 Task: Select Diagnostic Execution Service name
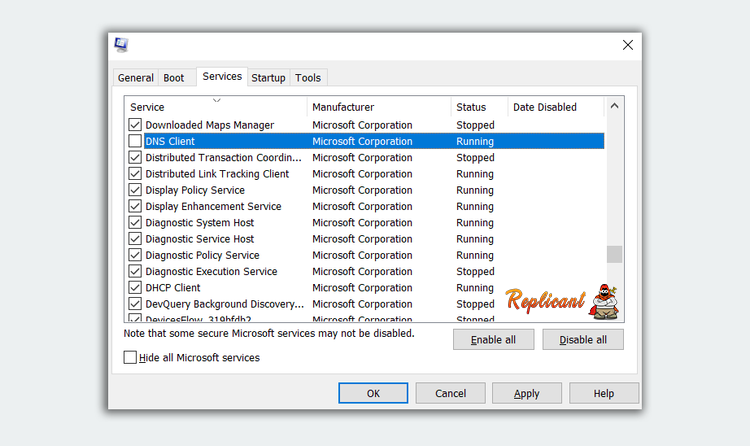pos(211,272)
